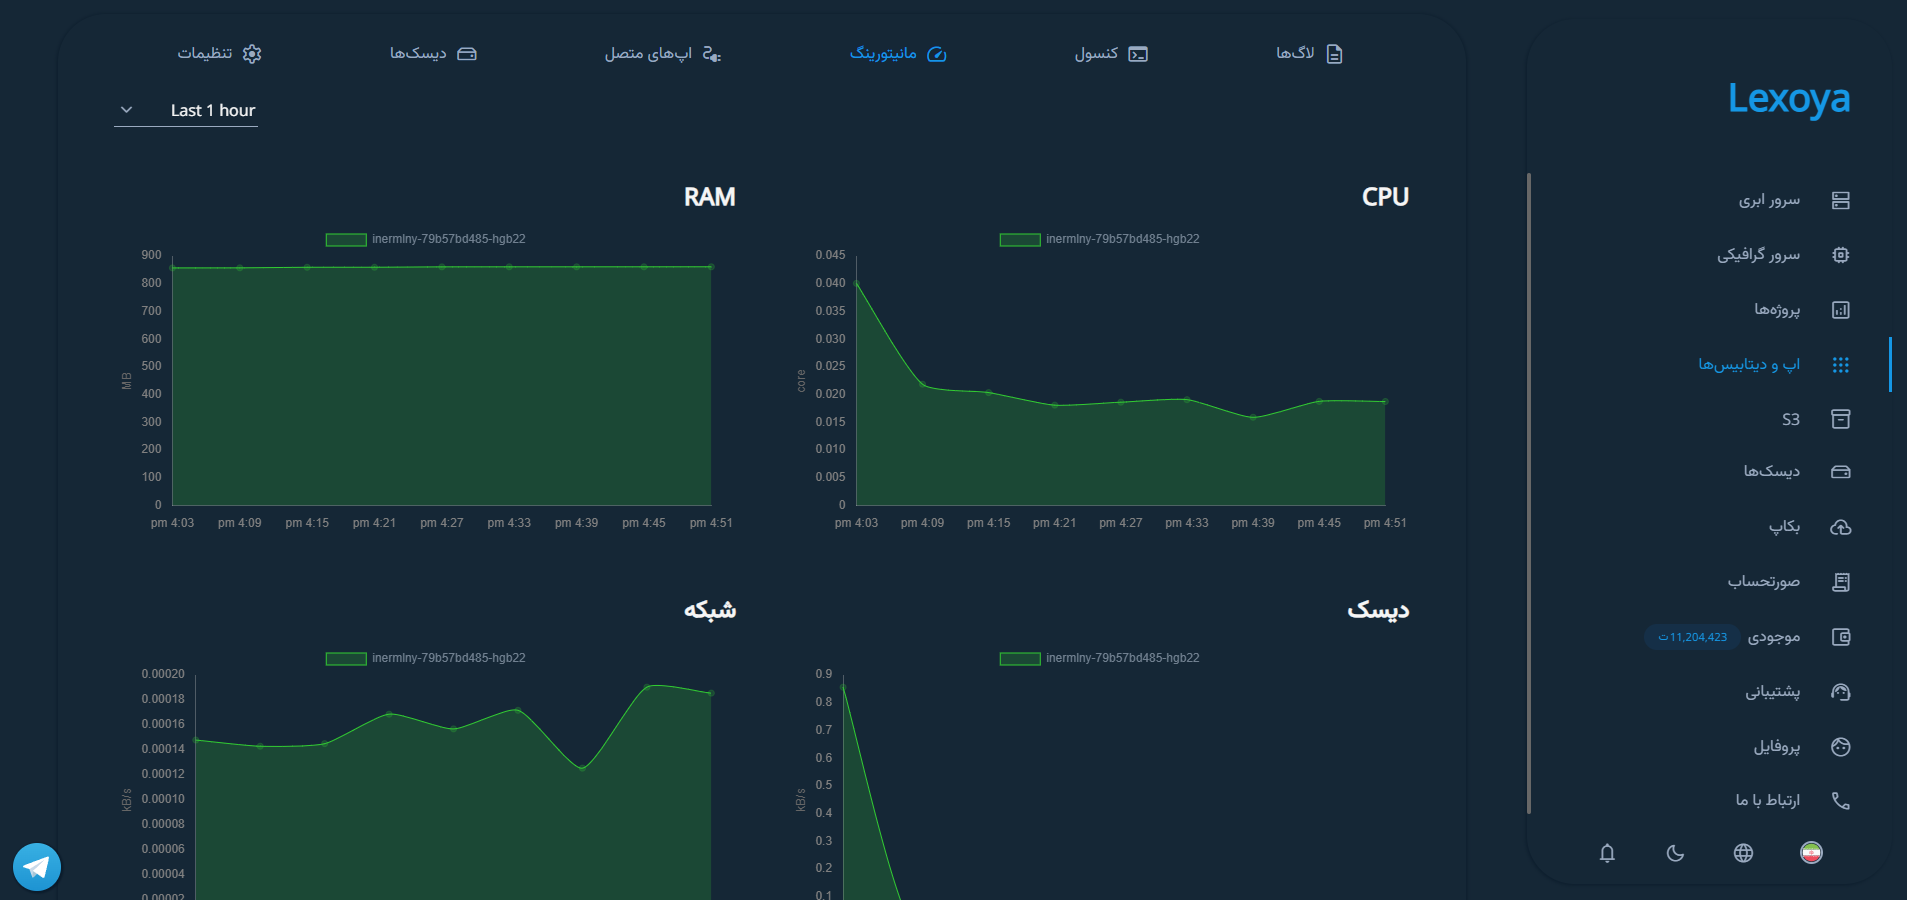Screen dimensions: 1907x900
Task: Click the connected apps link icon
Action: [711, 54]
